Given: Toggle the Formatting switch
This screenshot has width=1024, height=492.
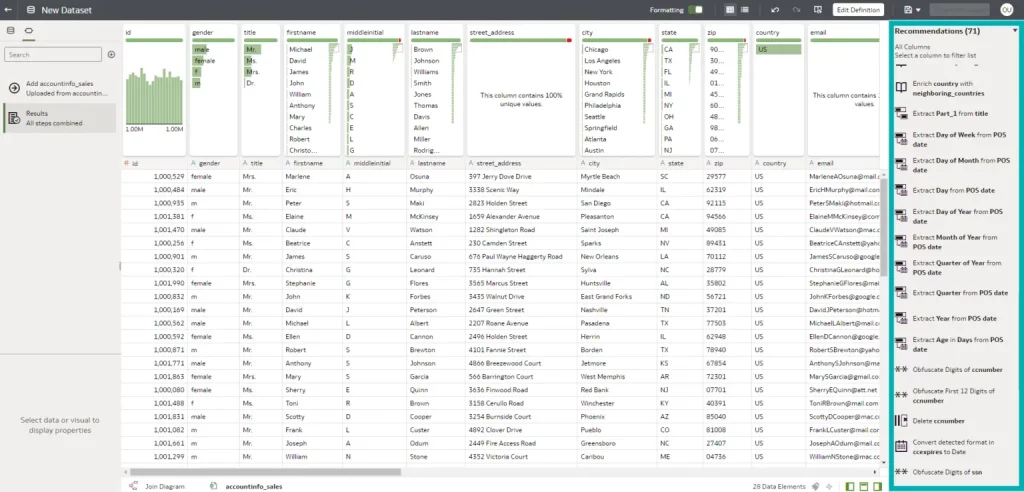Looking at the screenshot, I should (696, 9).
